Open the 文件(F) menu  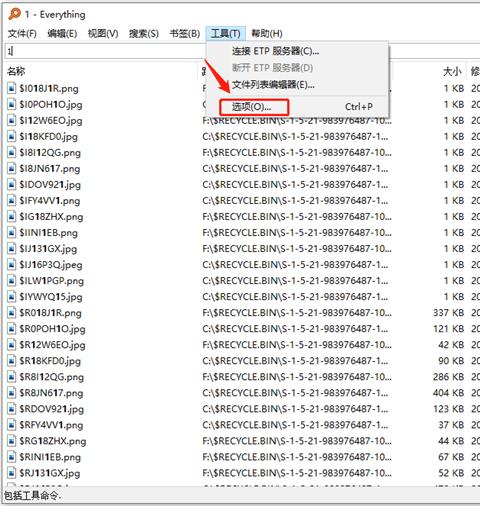point(22,33)
